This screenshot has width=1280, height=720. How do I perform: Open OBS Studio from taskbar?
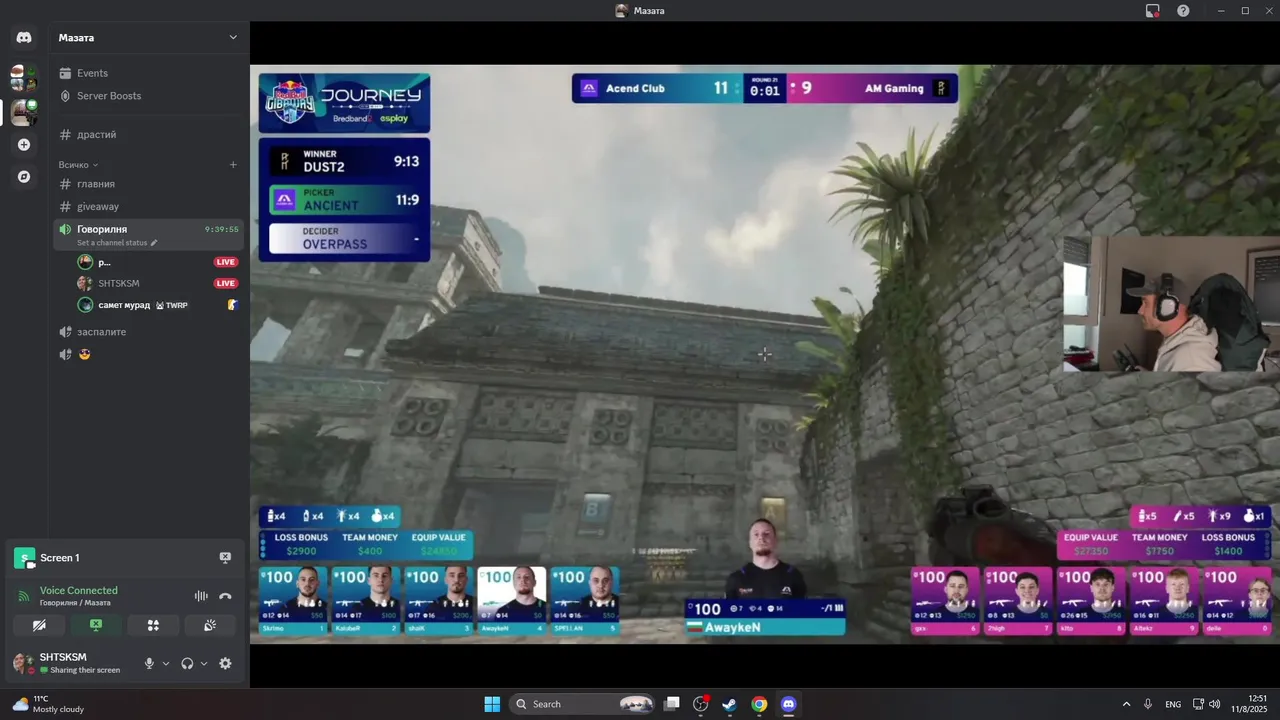(x=701, y=704)
